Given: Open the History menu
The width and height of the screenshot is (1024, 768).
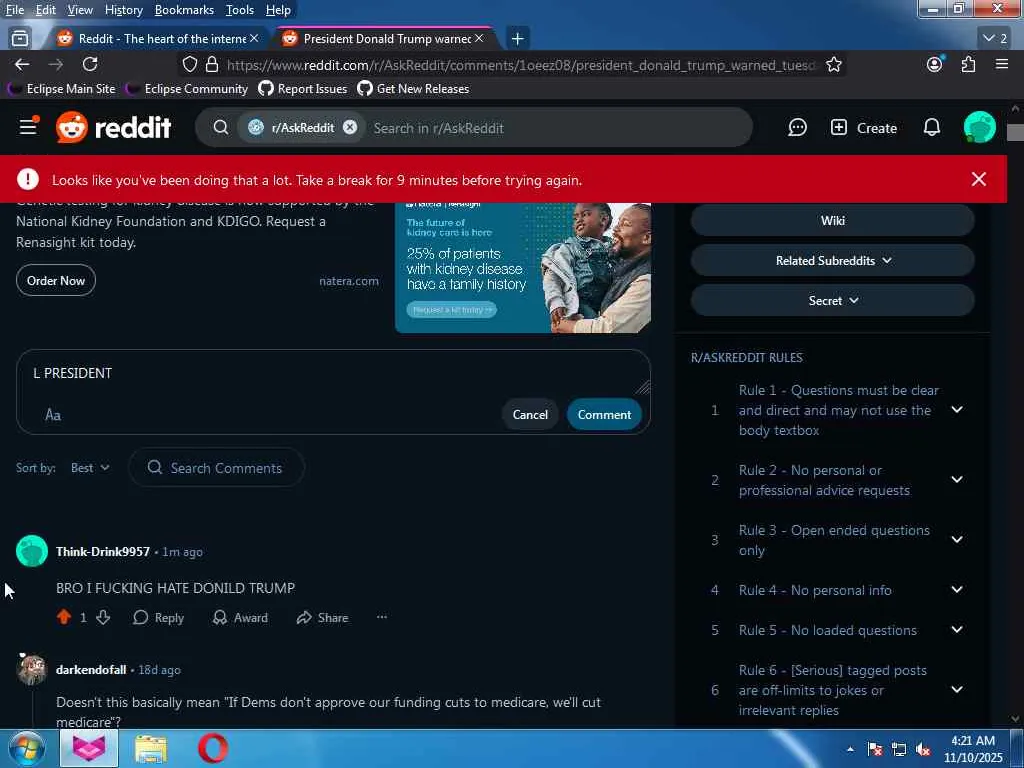Looking at the screenshot, I should click(x=123, y=10).
